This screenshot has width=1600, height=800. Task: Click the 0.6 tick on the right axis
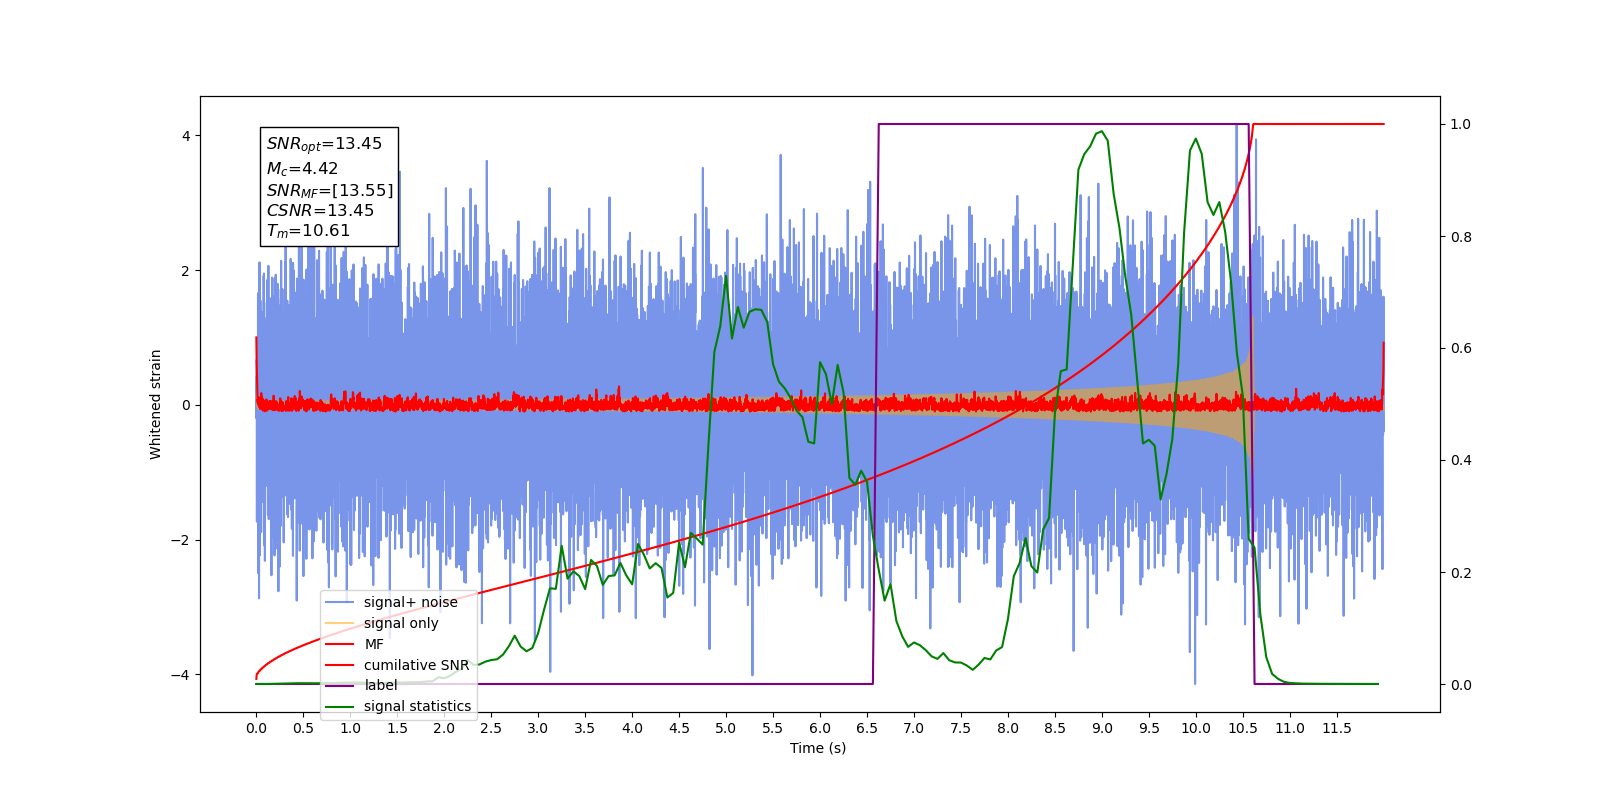pos(1461,349)
